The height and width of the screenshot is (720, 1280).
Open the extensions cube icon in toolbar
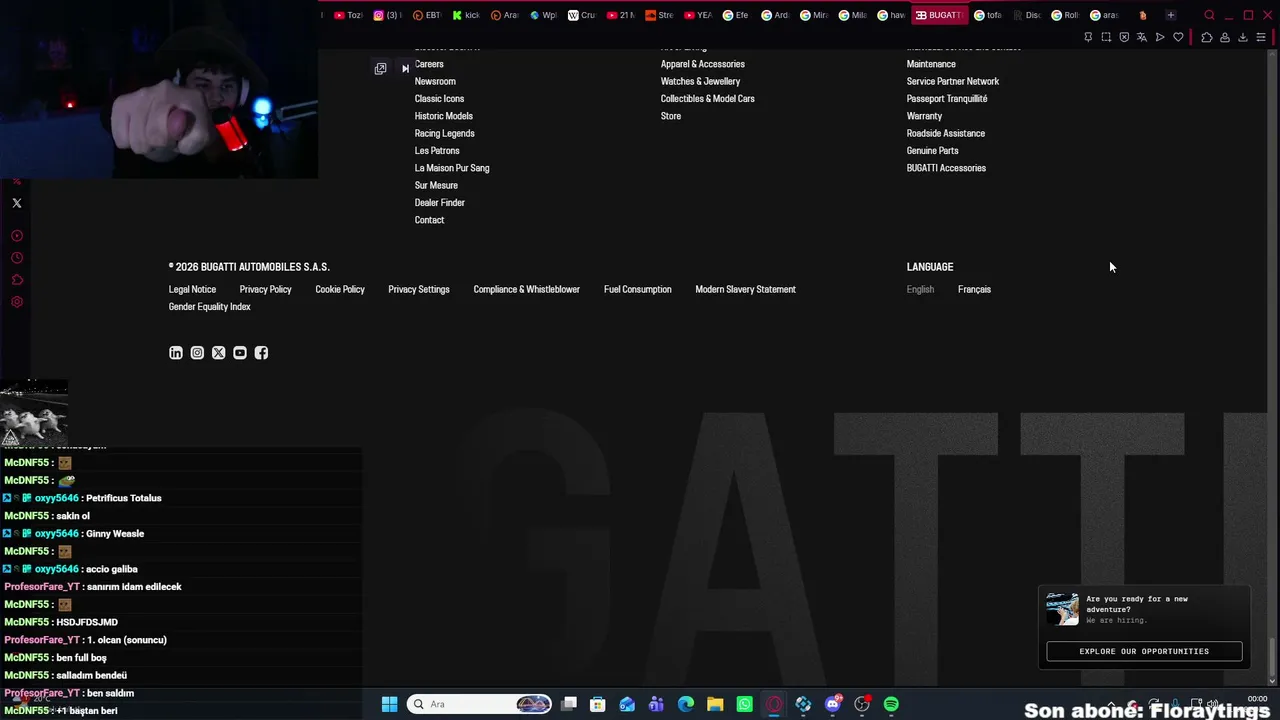[x=1207, y=38]
